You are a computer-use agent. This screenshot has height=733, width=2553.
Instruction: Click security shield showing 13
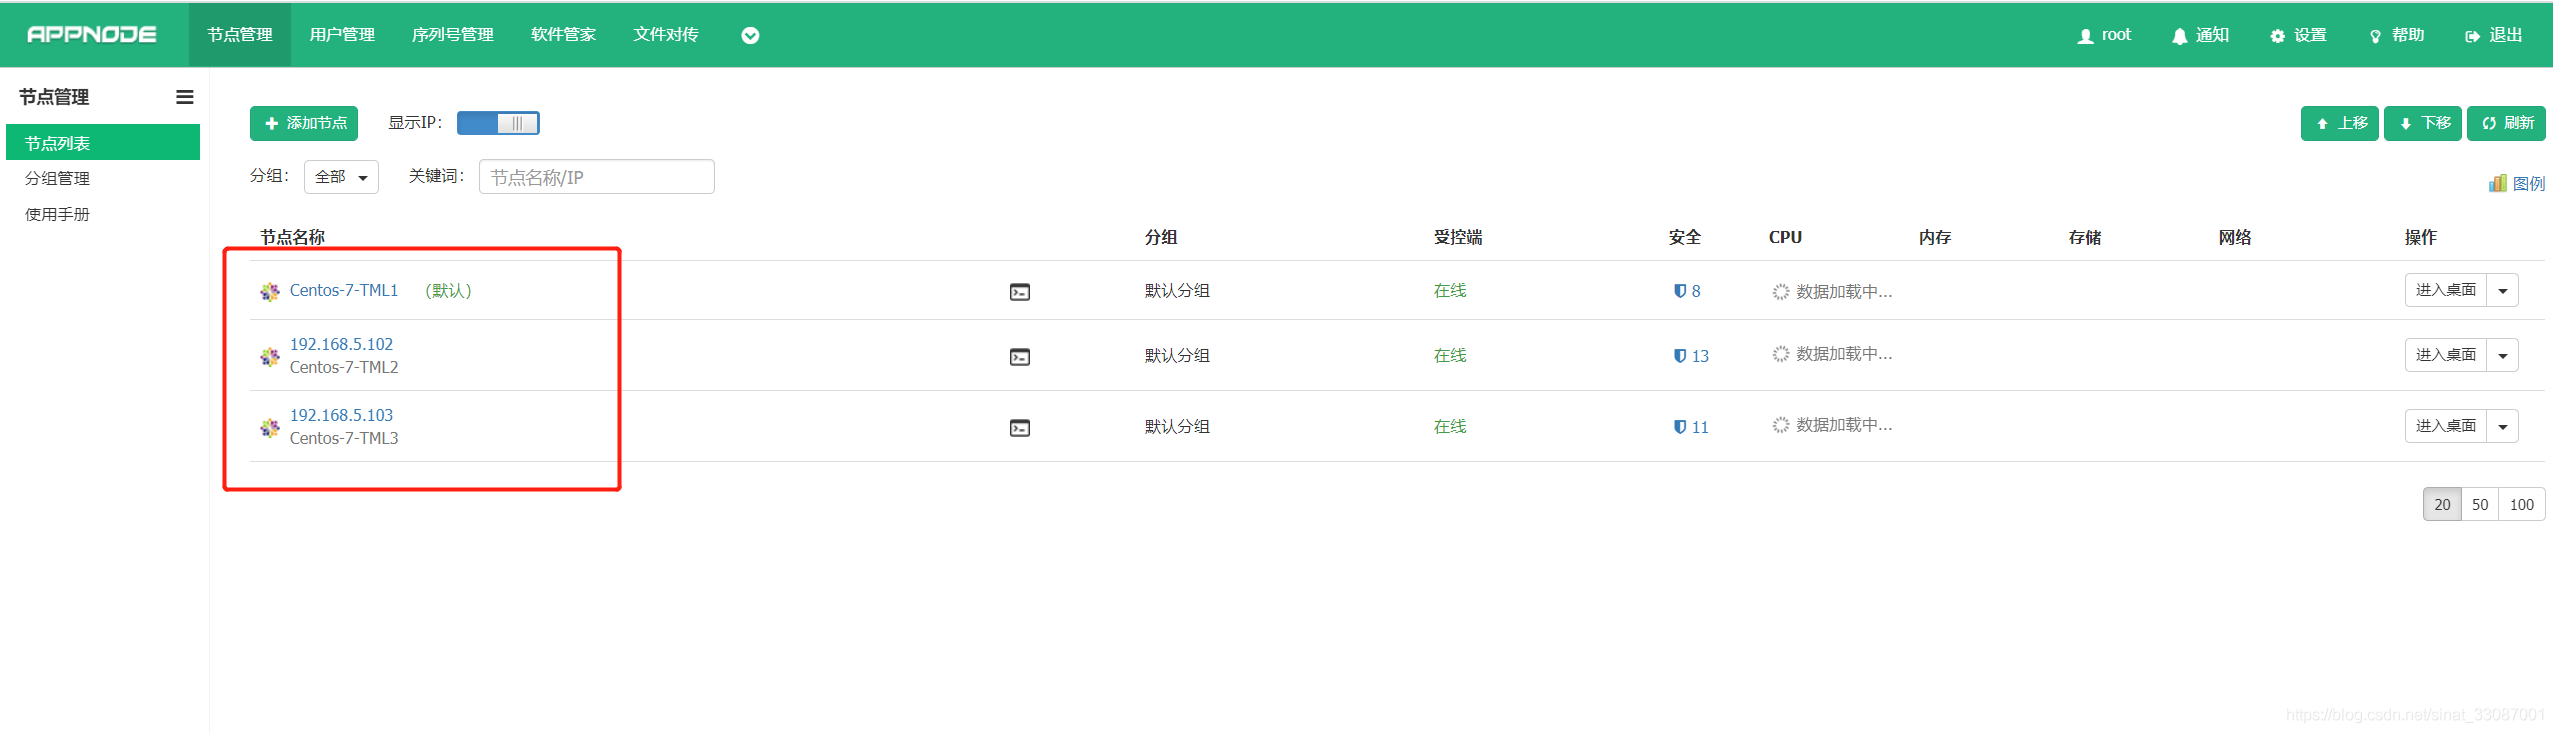pos(1691,356)
